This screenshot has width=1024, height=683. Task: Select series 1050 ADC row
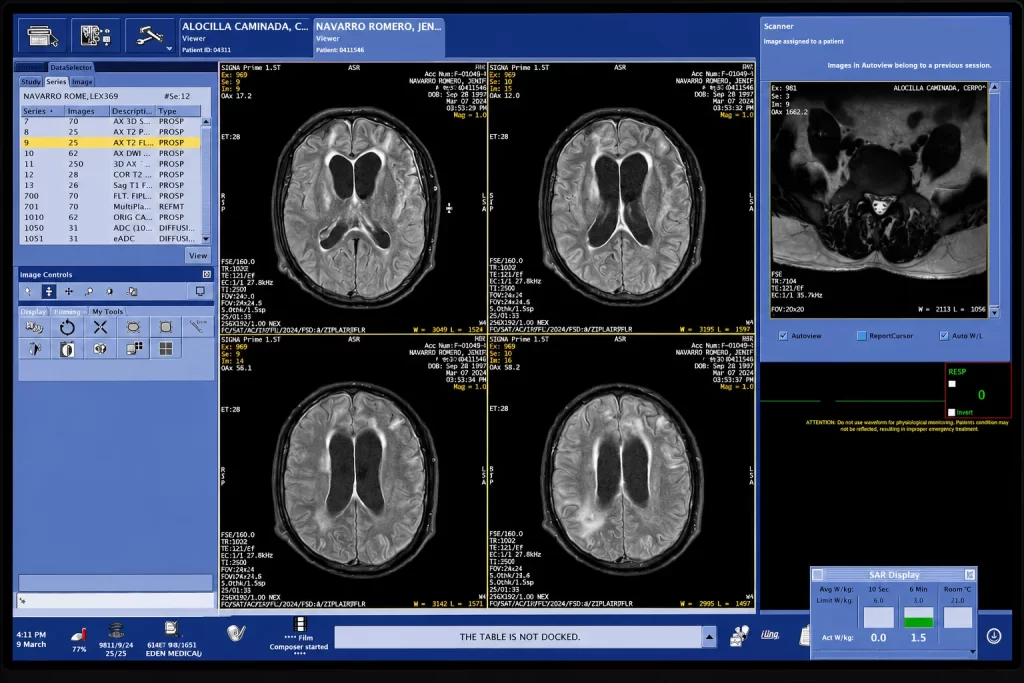coord(111,228)
